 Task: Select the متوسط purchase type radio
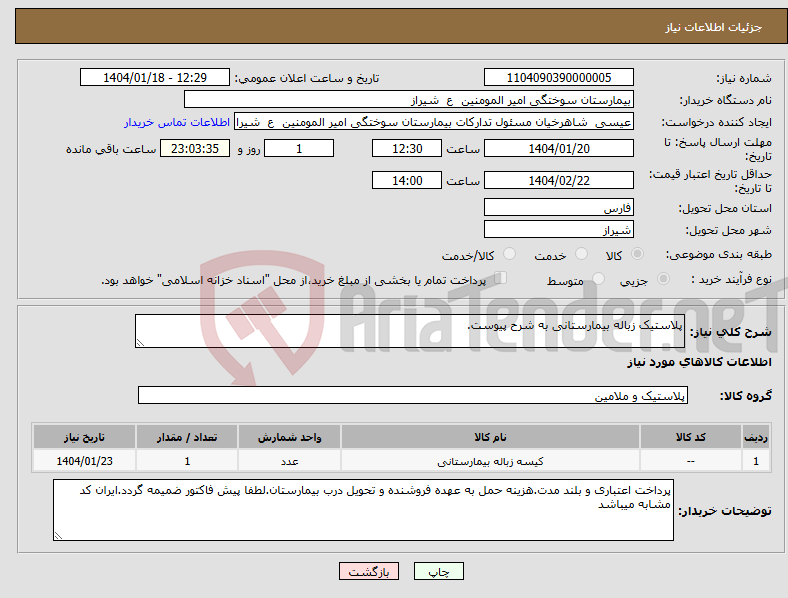598,278
